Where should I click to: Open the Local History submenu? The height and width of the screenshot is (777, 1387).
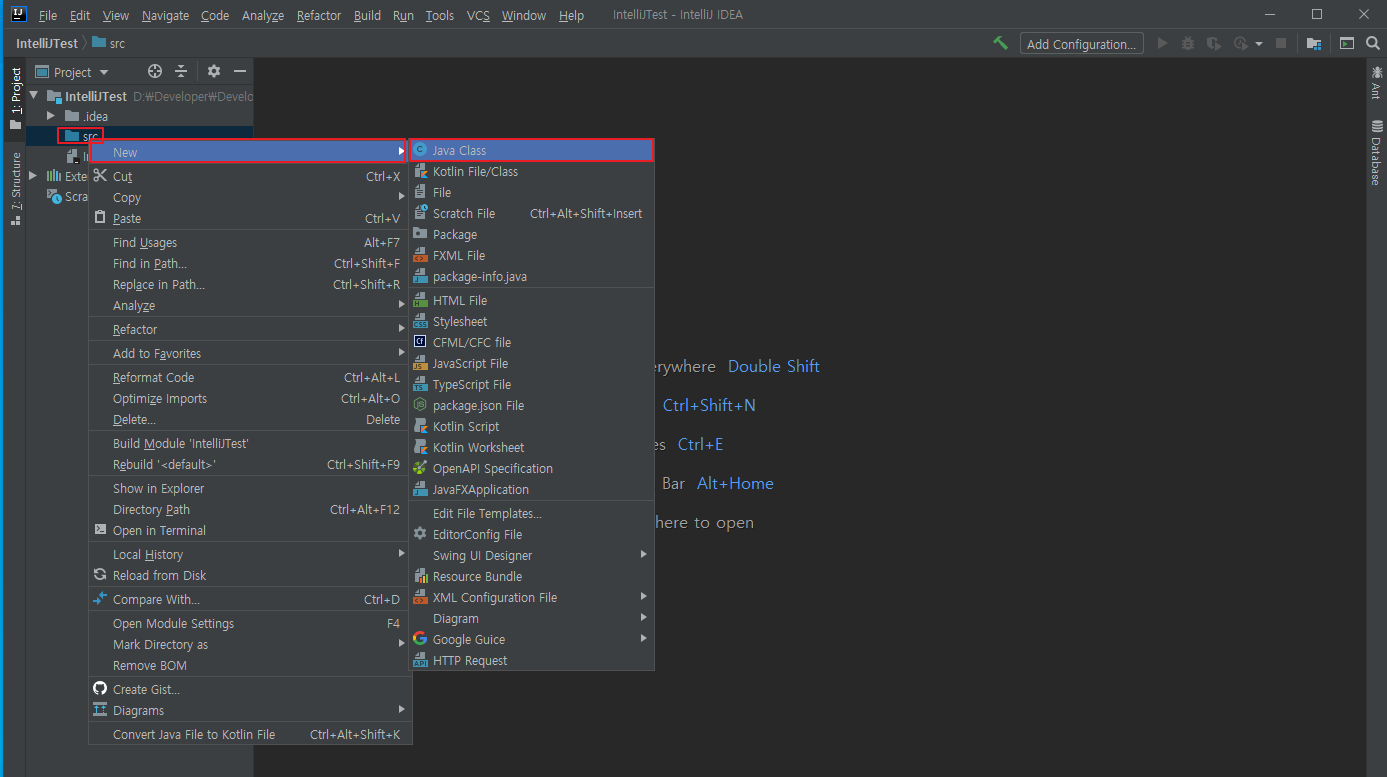[248, 554]
